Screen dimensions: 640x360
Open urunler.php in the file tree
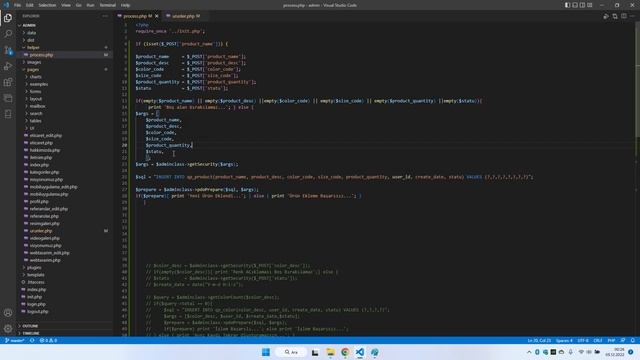(41, 231)
